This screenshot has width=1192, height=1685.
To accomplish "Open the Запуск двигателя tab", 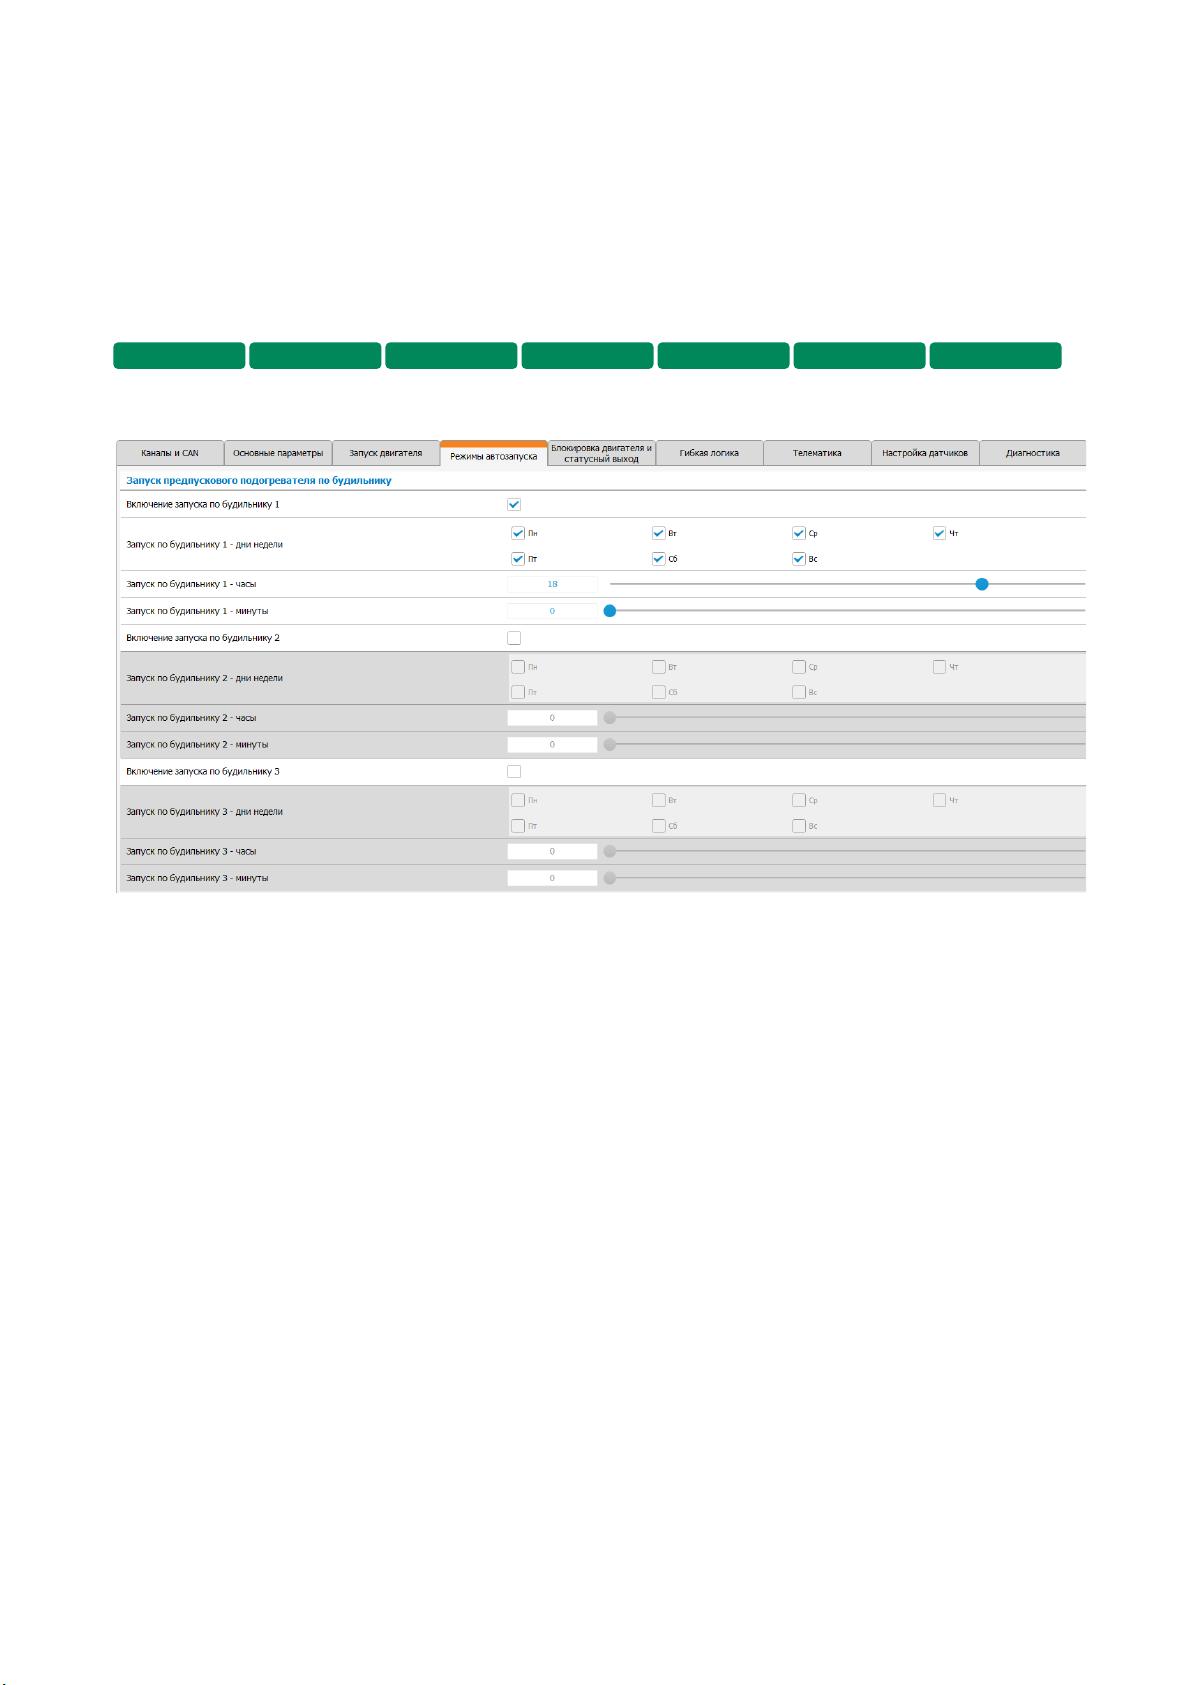I will pyautogui.click(x=386, y=453).
